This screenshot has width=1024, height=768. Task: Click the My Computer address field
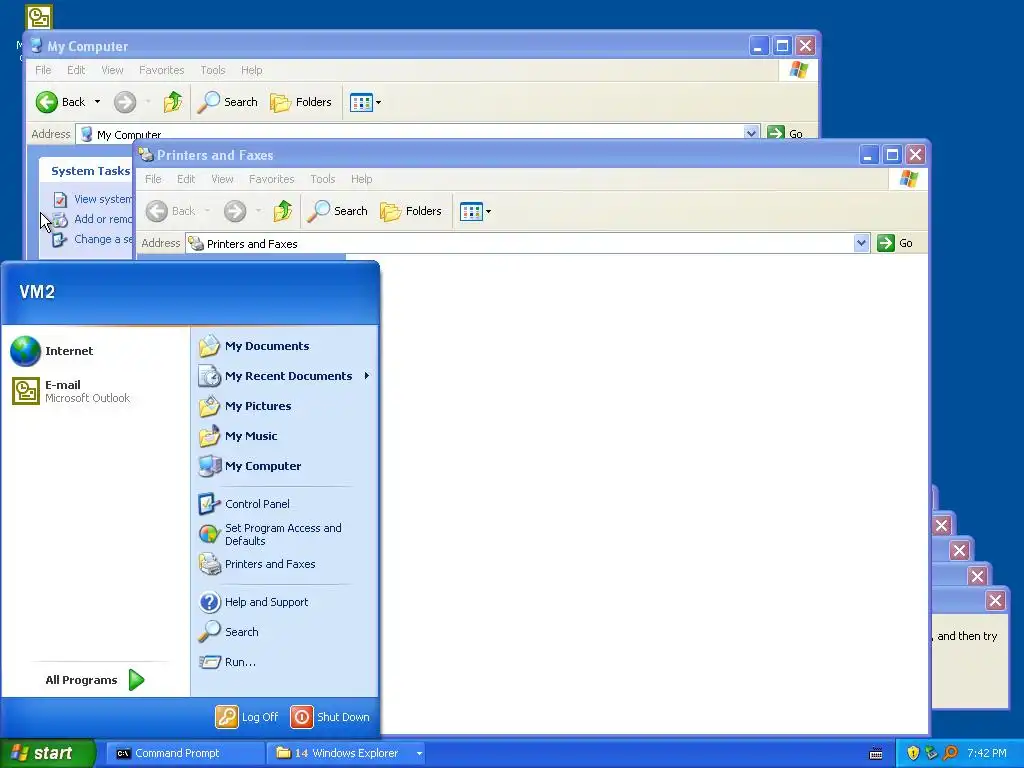tap(410, 133)
